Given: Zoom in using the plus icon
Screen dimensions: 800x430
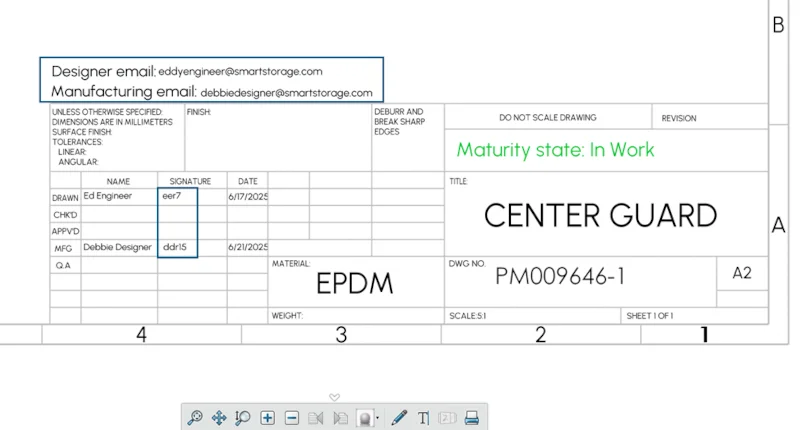Looking at the screenshot, I should (x=268, y=417).
